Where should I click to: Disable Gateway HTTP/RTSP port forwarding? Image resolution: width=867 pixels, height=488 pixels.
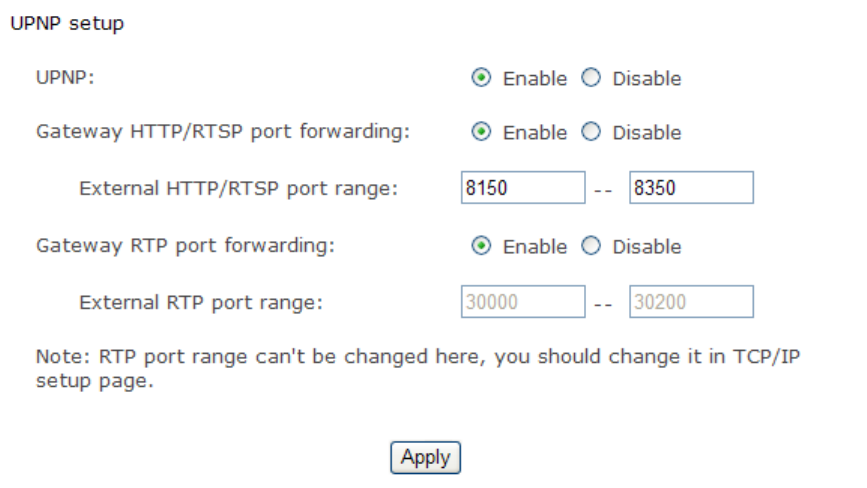(x=590, y=133)
